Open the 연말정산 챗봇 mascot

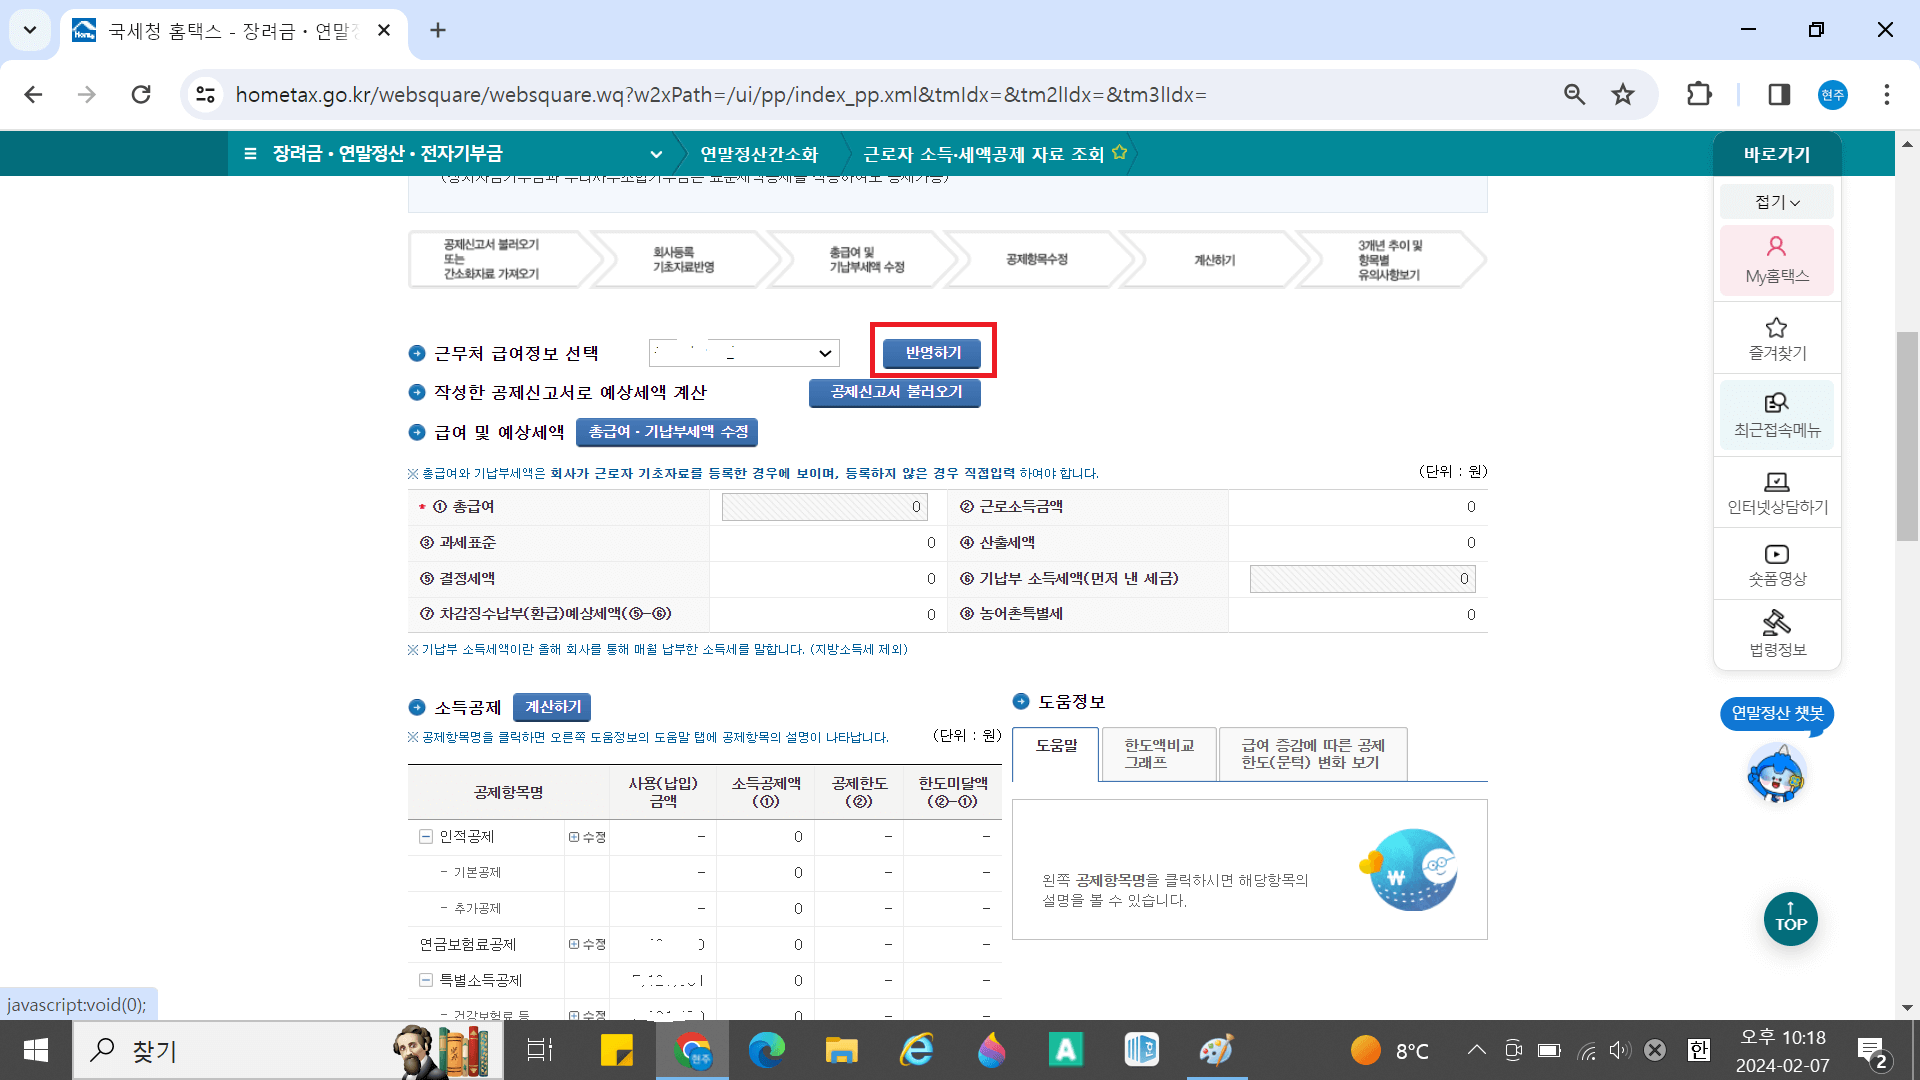[1776, 773]
